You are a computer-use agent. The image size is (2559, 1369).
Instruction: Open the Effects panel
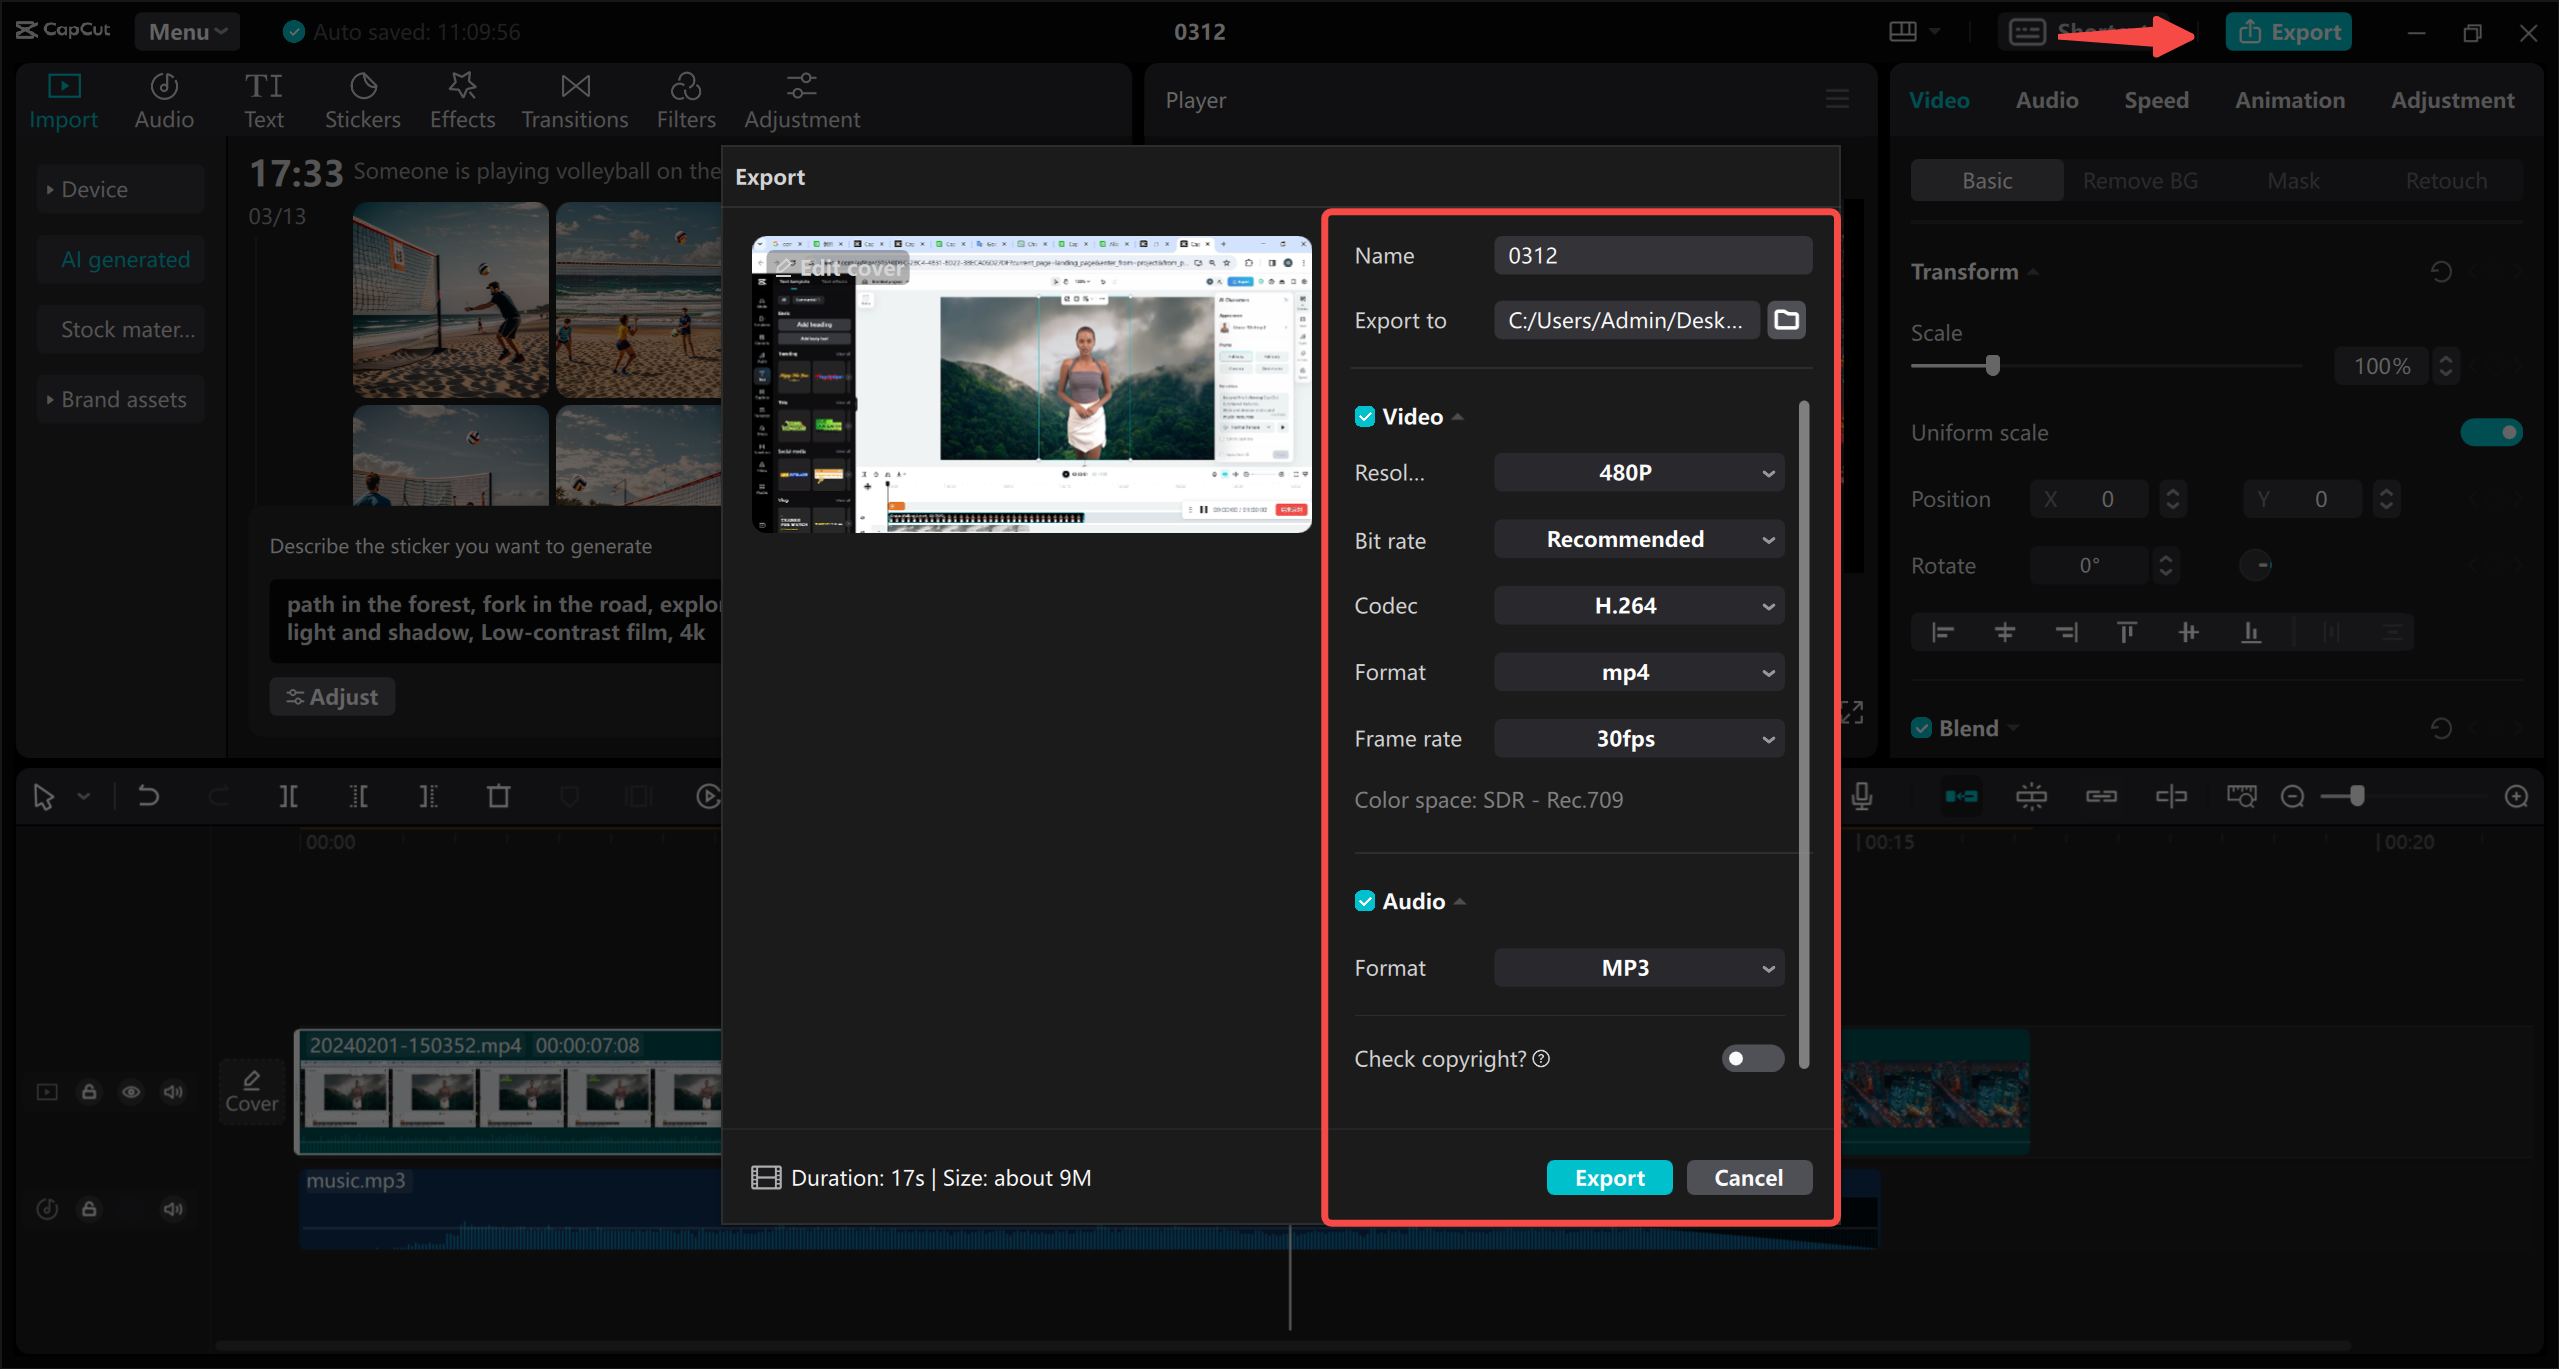tap(461, 99)
